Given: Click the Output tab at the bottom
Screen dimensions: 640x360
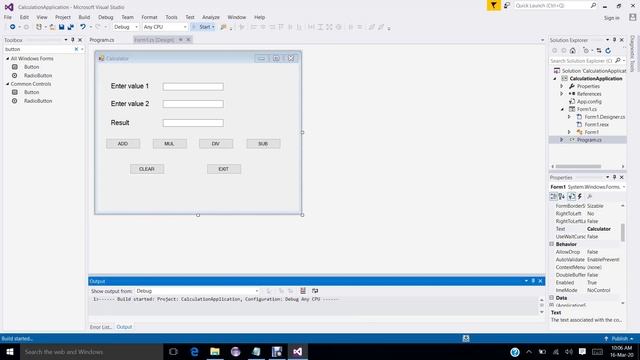Looking at the screenshot, I should coord(124,327).
